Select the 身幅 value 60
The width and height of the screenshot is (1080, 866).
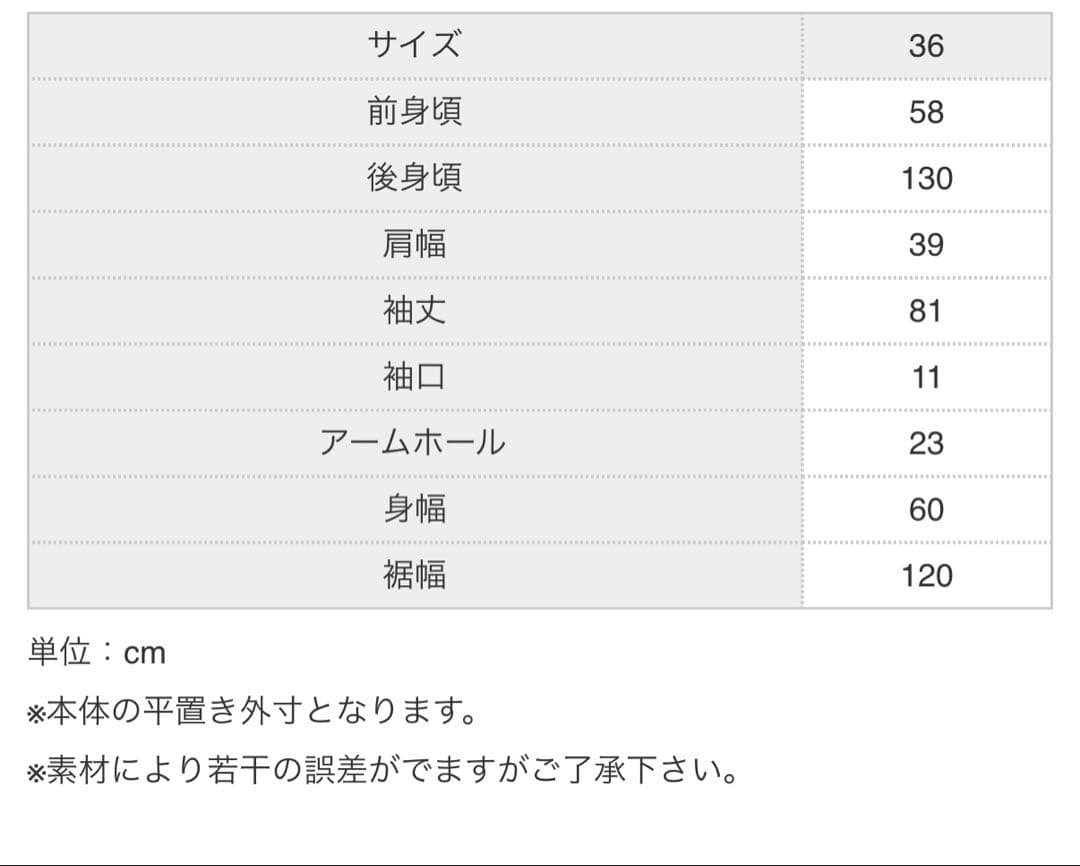point(926,509)
